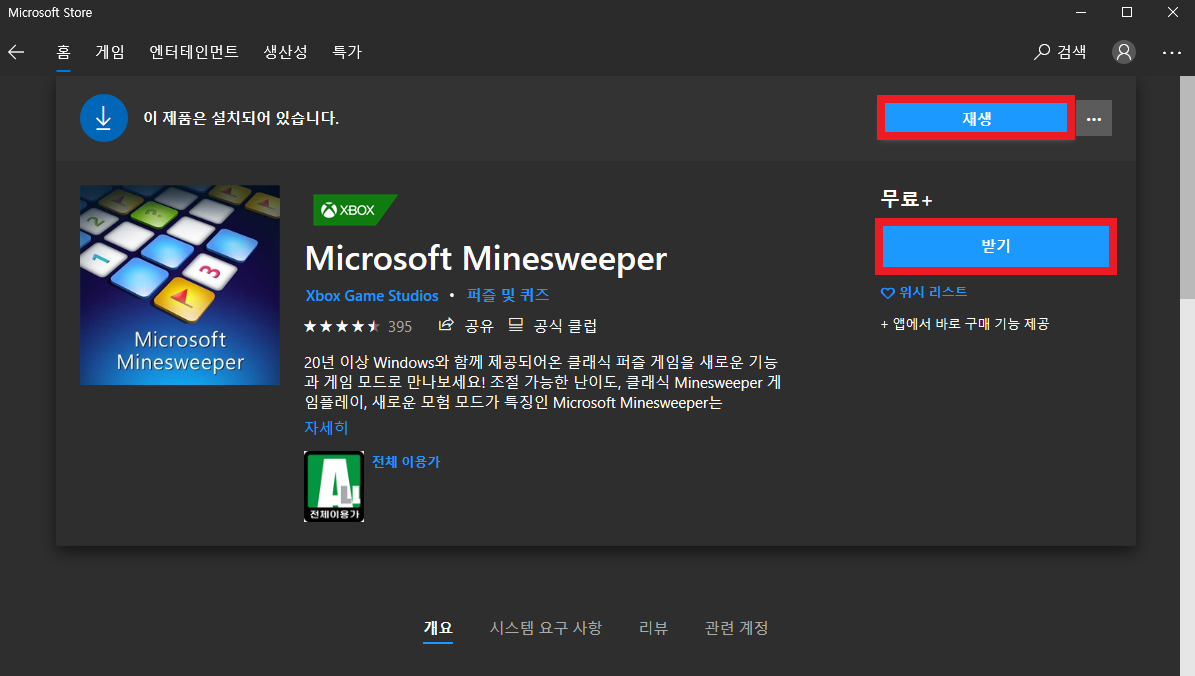Click the 무료+ price text

pos(906,200)
